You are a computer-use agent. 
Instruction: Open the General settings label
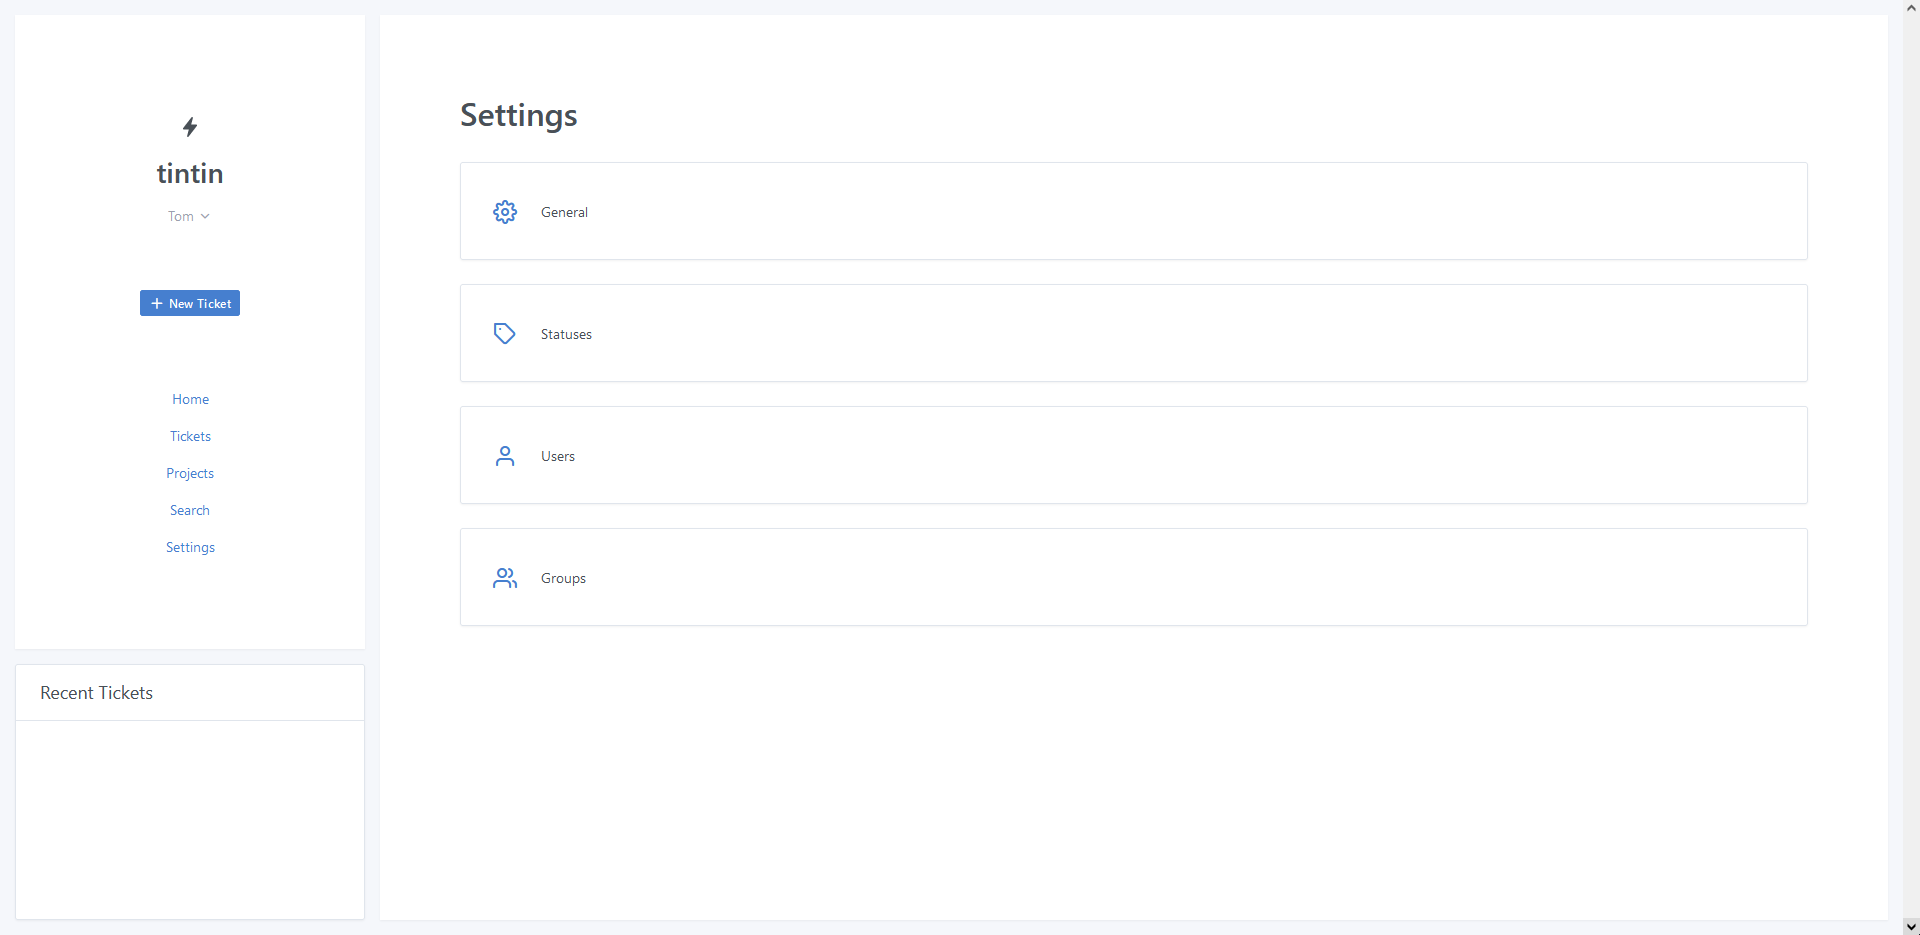coord(564,212)
